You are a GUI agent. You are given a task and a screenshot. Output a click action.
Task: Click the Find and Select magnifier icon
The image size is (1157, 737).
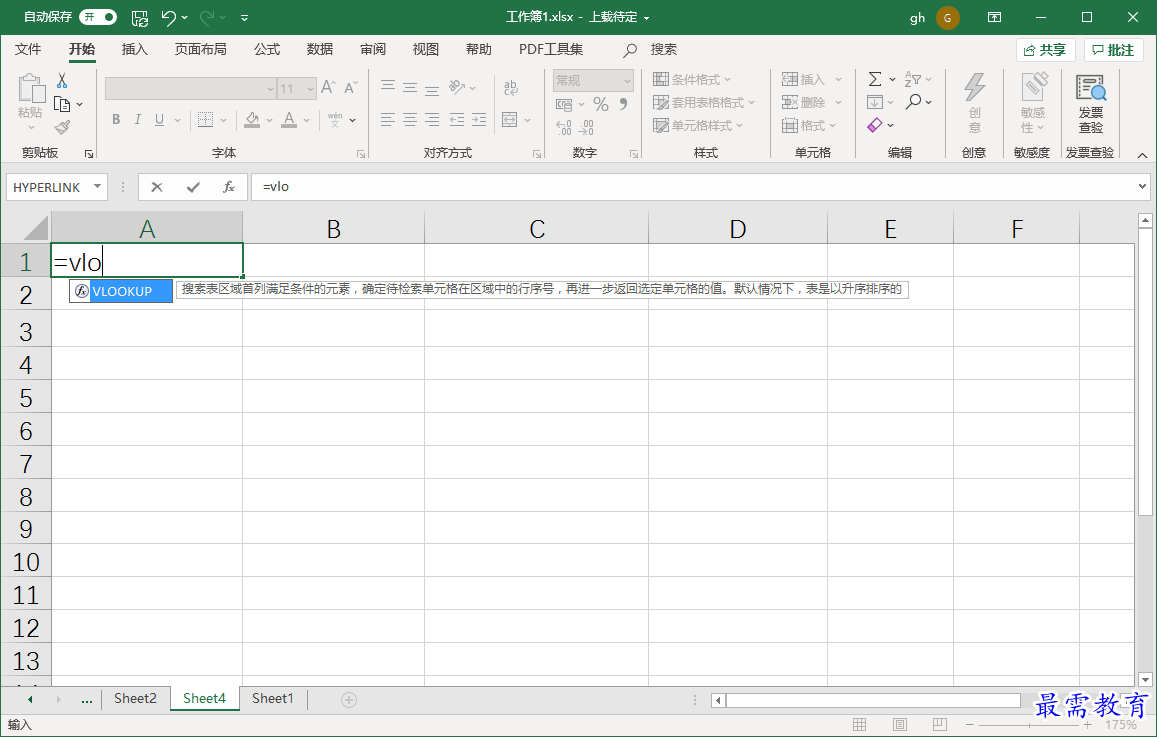point(914,102)
